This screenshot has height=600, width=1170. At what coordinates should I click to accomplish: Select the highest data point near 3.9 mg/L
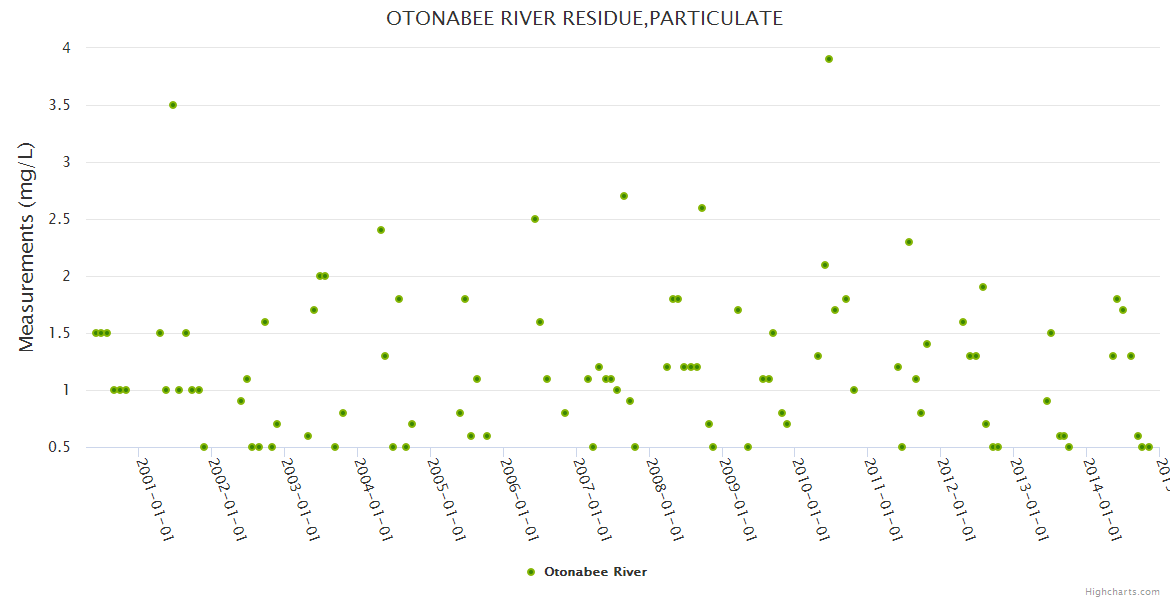click(x=829, y=59)
